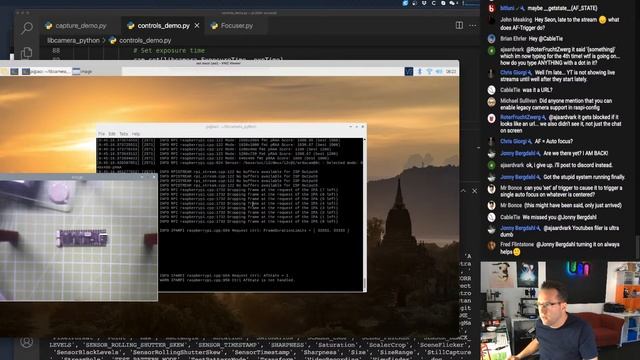
Task: Click the Wi-Fi tray icon in Pi taskbar
Action: (x=429, y=71)
